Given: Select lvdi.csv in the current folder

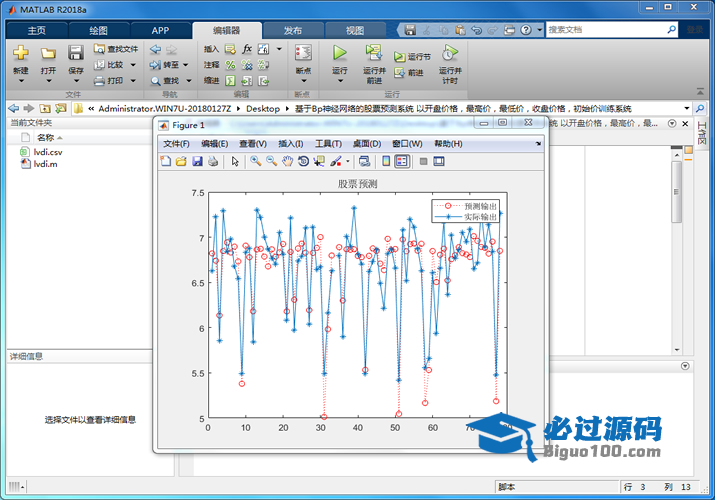Looking at the screenshot, I should click(48, 151).
